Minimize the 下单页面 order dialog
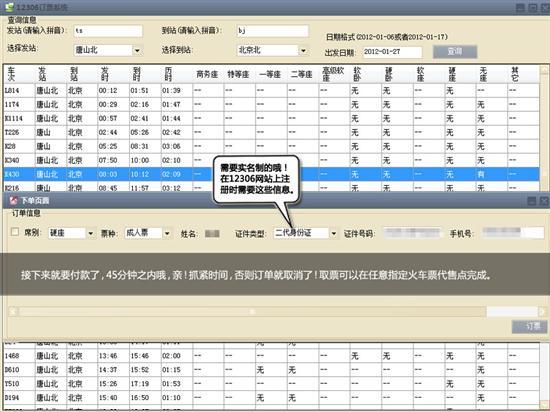Image resolution: width=550 pixels, height=412 pixels. point(531,201)
